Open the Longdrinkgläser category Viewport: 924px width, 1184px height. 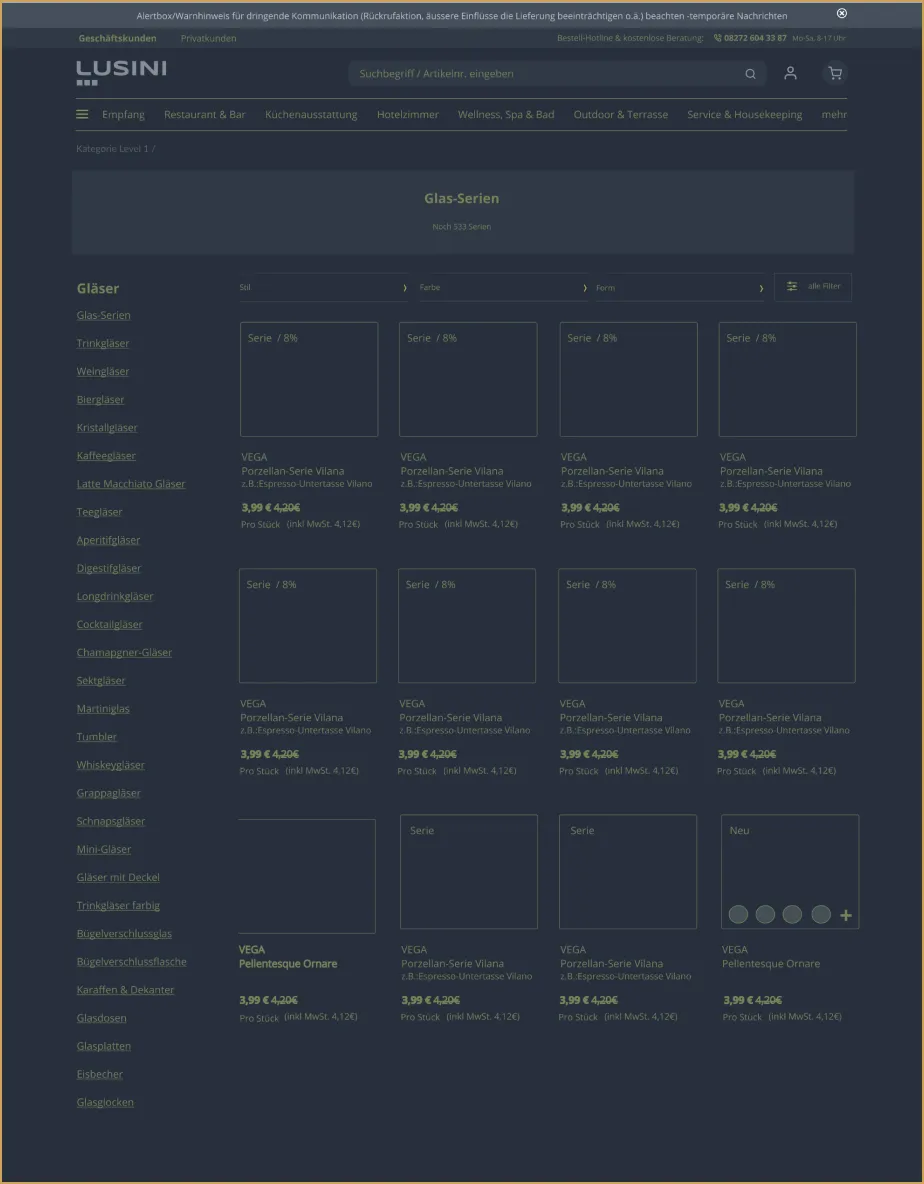coord(115,597)
